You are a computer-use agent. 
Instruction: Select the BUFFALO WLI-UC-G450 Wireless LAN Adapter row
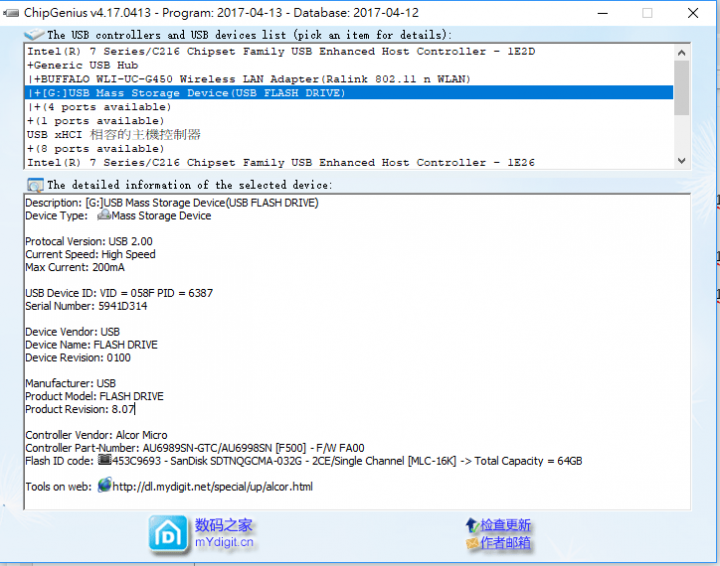(x=349, y=79)
